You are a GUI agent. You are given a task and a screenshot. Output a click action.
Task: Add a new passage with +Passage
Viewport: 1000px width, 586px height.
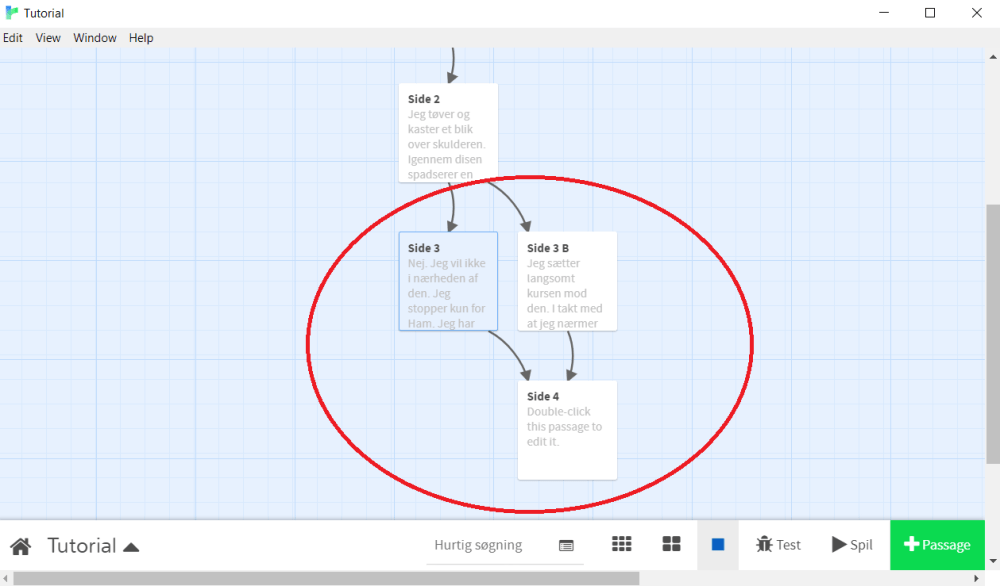click(937, 545)
